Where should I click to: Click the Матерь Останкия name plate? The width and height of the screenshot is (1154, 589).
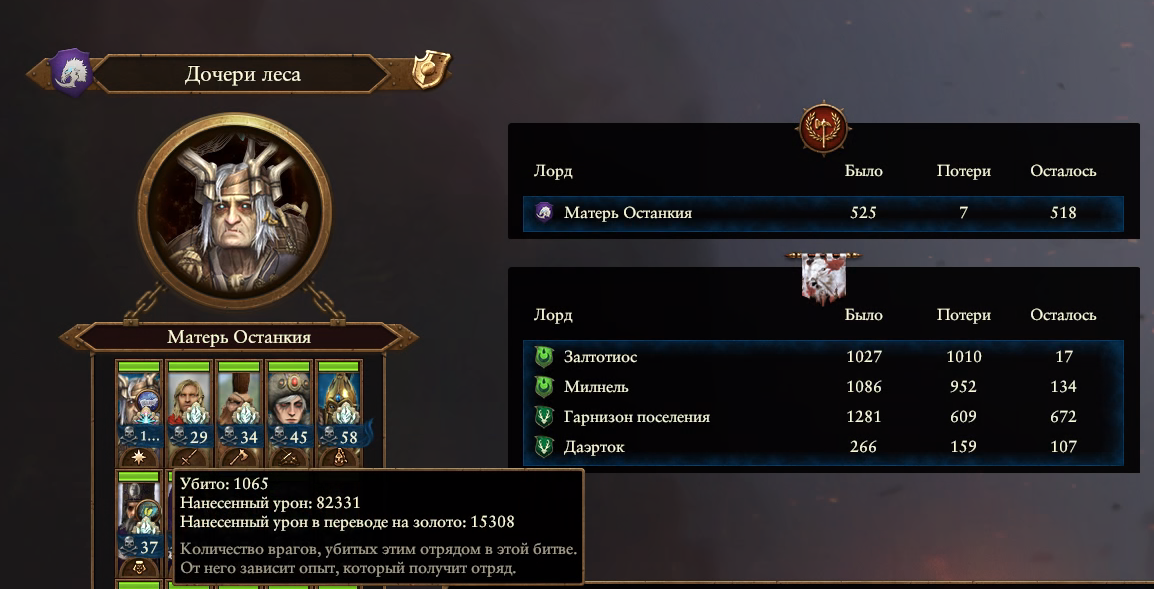tap(239, 337)
